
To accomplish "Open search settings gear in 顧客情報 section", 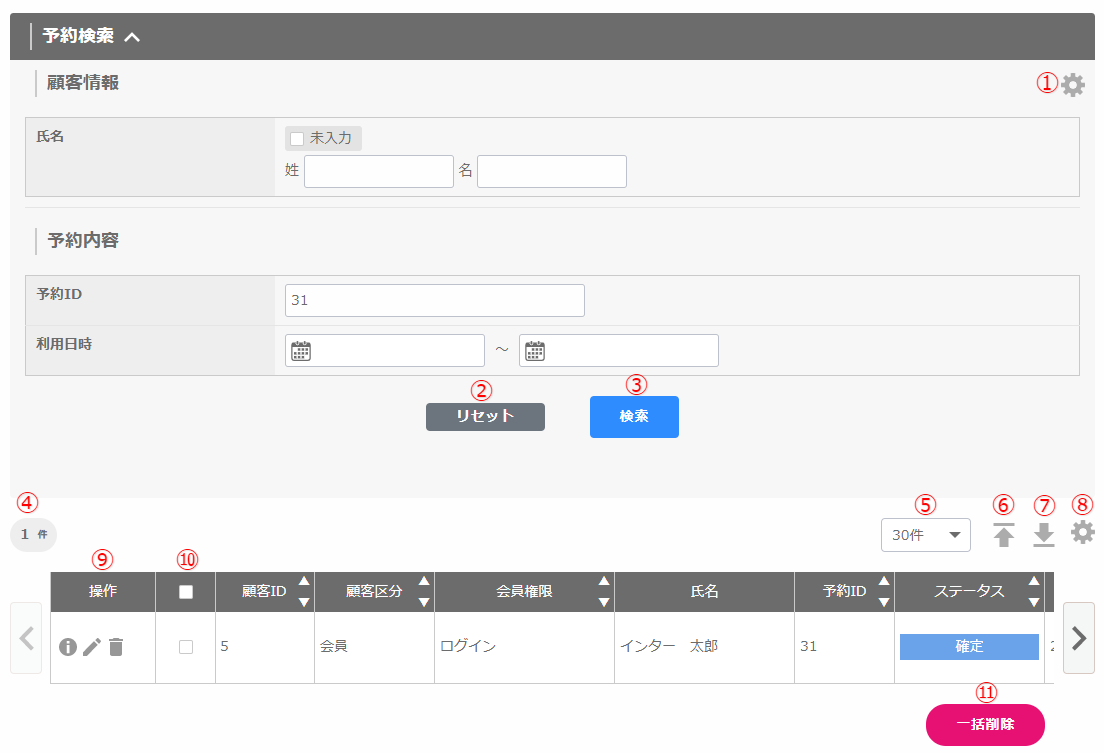I will tap(1072, 86).
